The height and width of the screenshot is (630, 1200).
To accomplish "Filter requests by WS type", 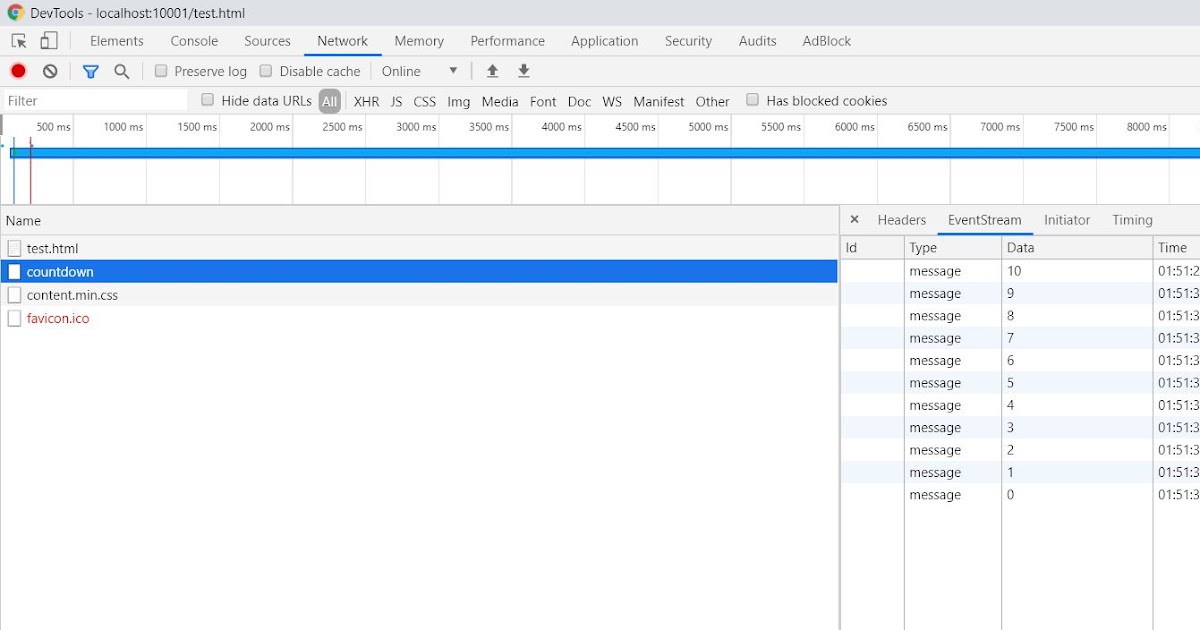I will coord(611,101).
